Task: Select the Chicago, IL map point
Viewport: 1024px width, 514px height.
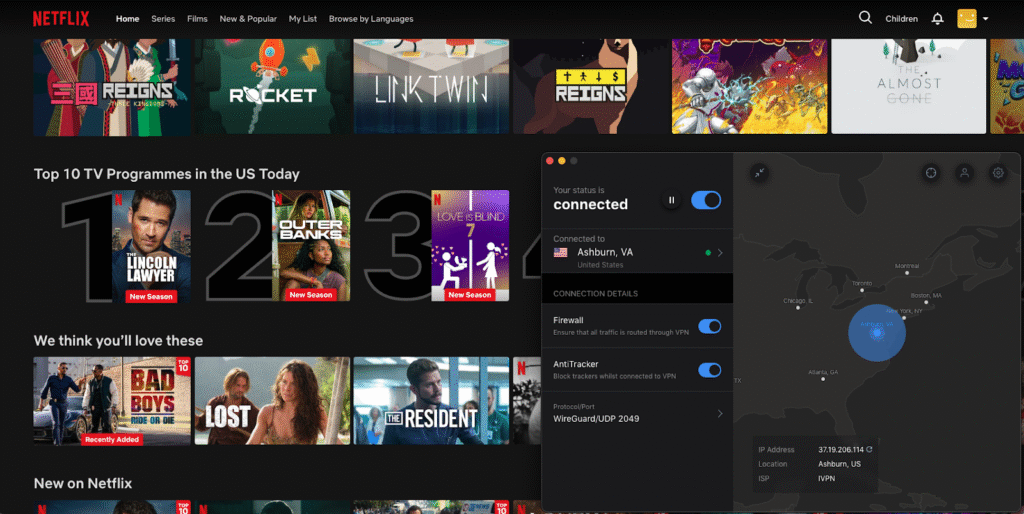Action: tap(798, 307)
